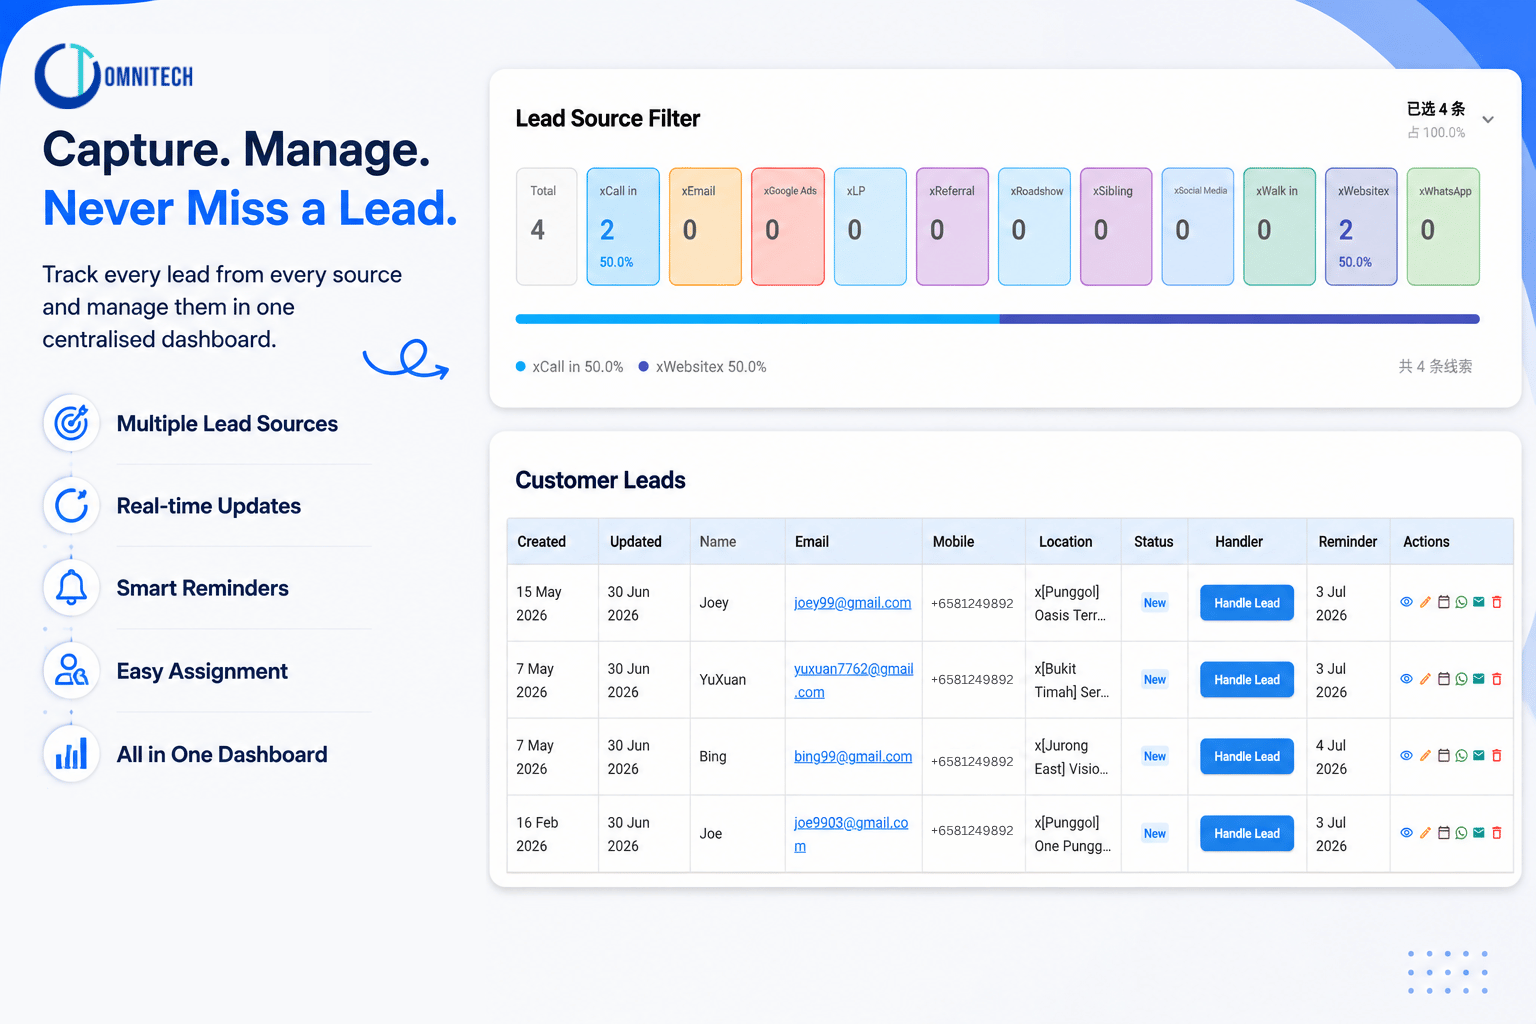Click the pencil edit icon for Joe
Screen dimensions: 1536x1024
[x=1425, y=833]
